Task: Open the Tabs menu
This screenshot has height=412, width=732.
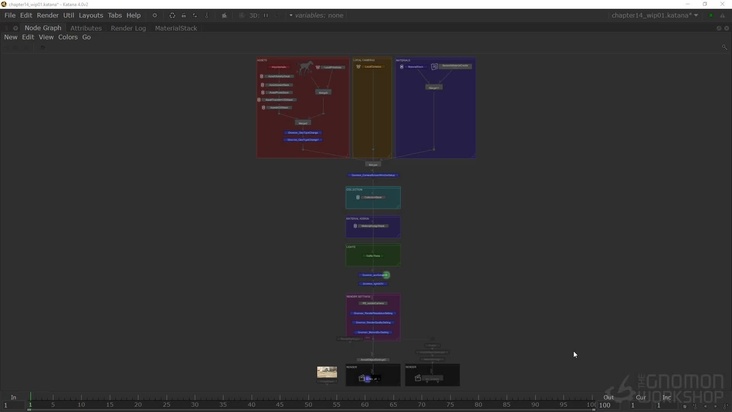Action: [x=115, y=15]
